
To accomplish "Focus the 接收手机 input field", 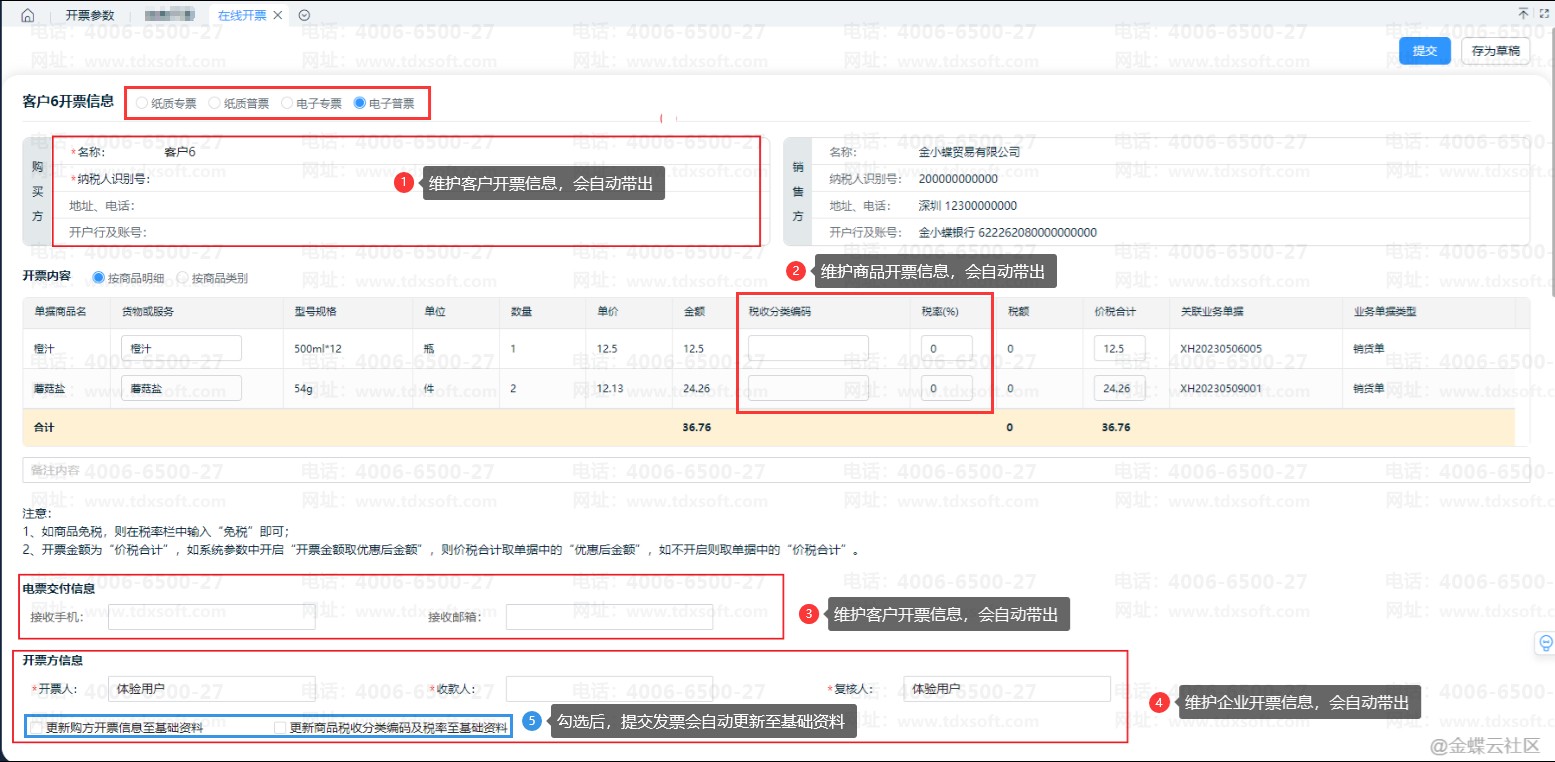I will point(211,617).
